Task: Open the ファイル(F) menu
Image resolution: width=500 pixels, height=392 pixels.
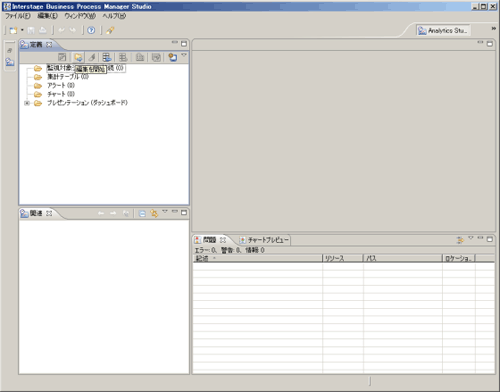Action: pos(17,16)
